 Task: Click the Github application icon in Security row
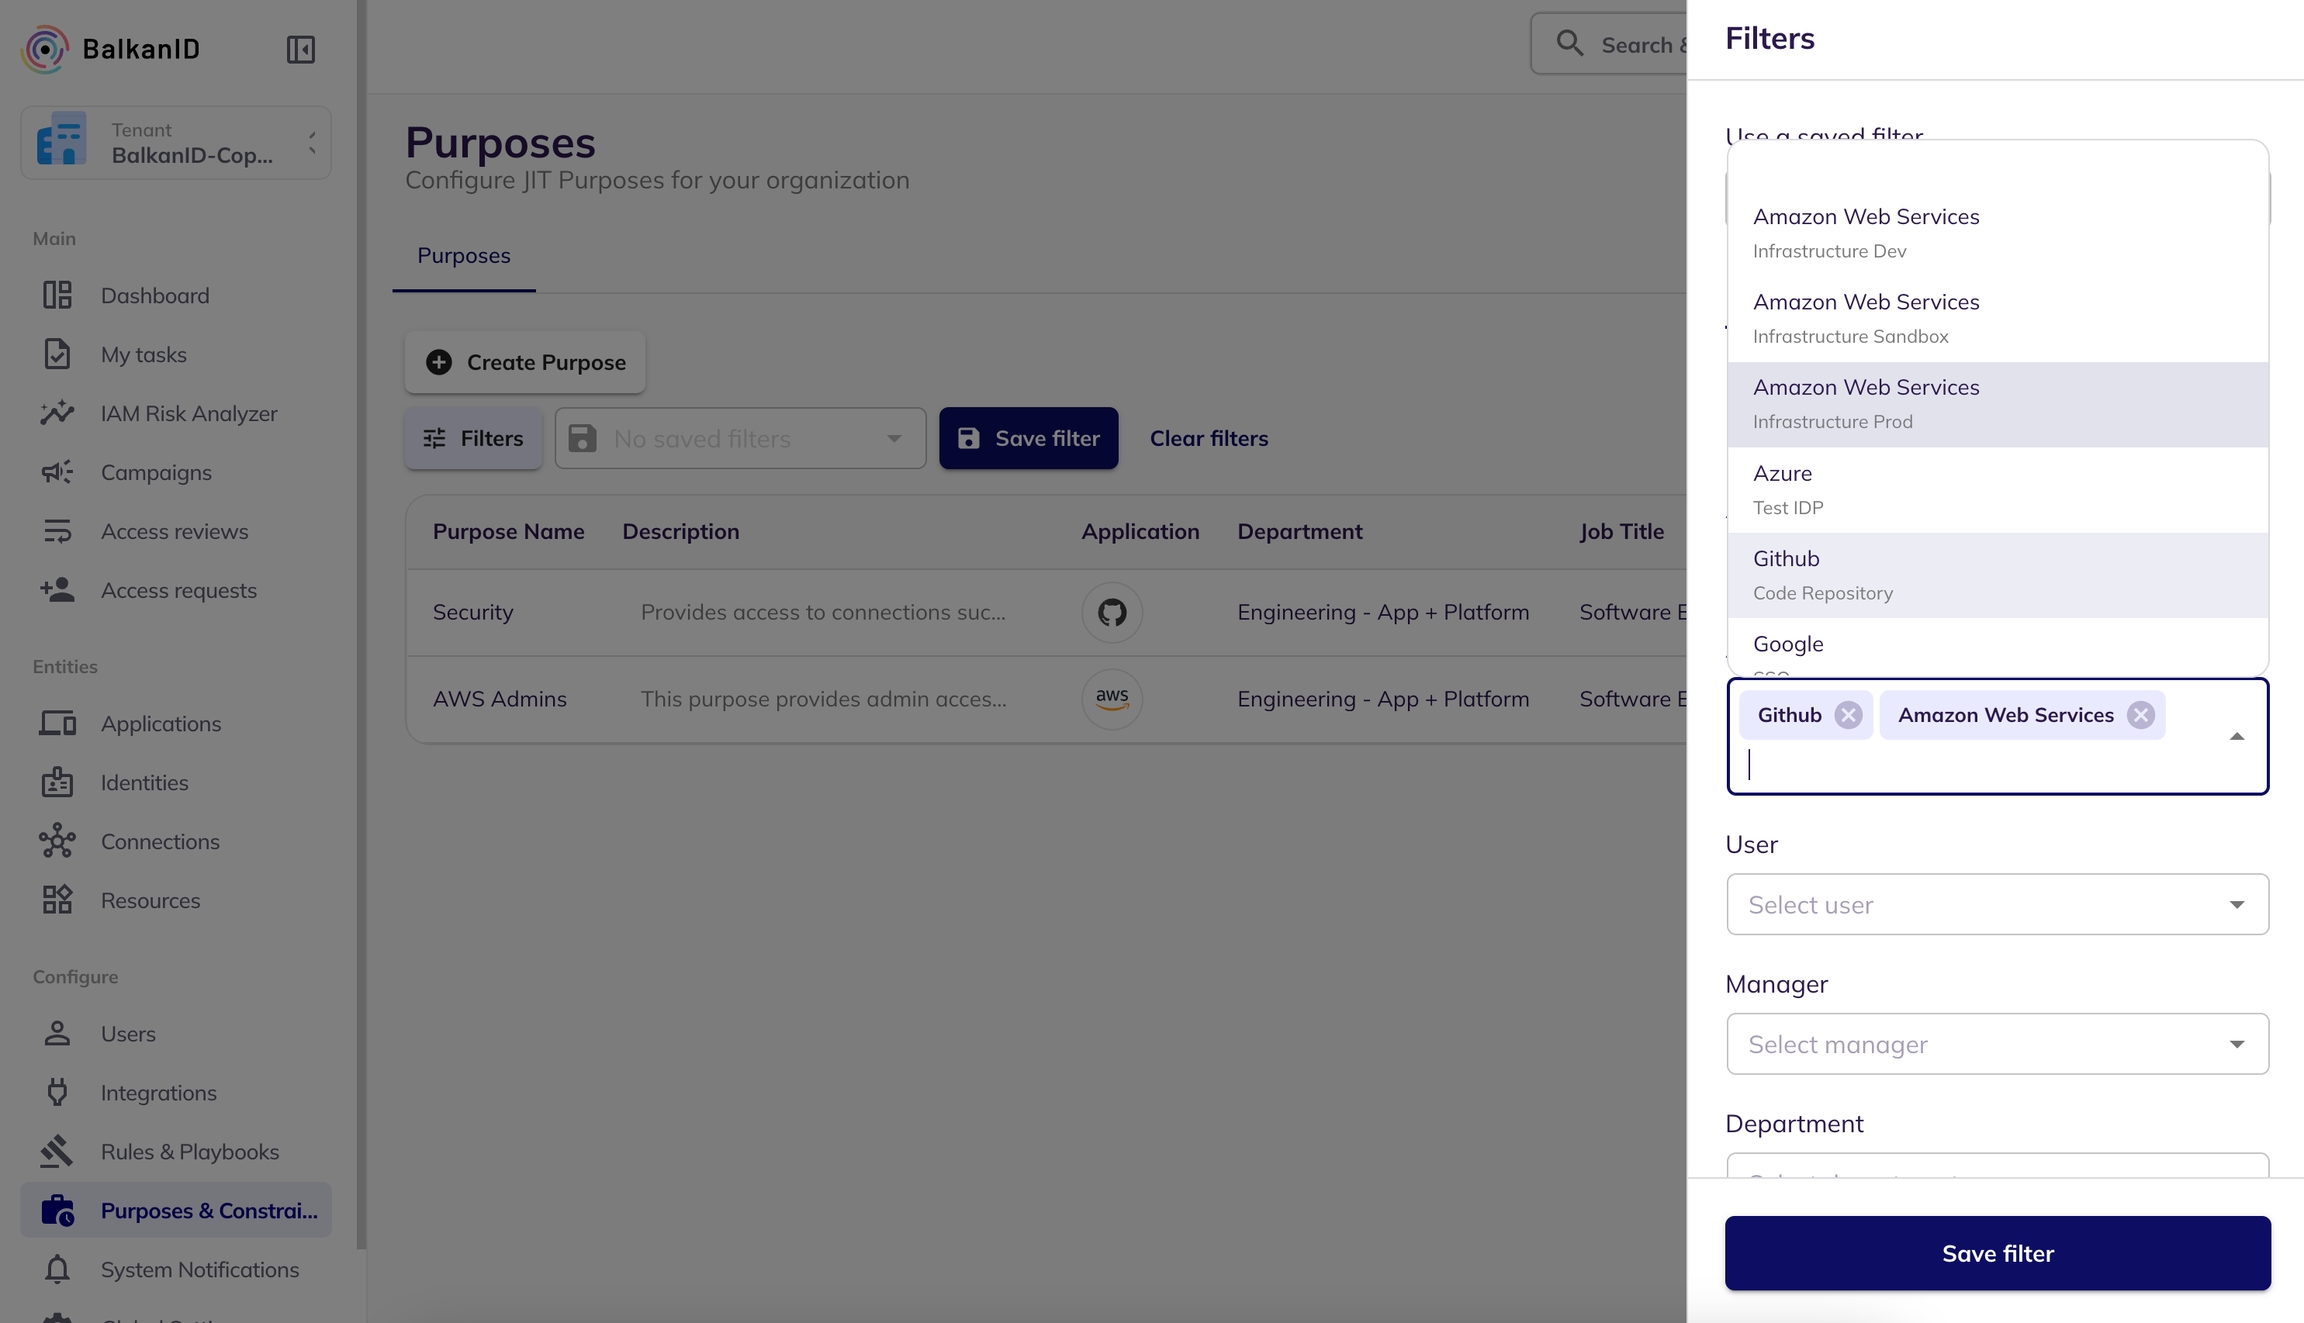coord(1111,612)
